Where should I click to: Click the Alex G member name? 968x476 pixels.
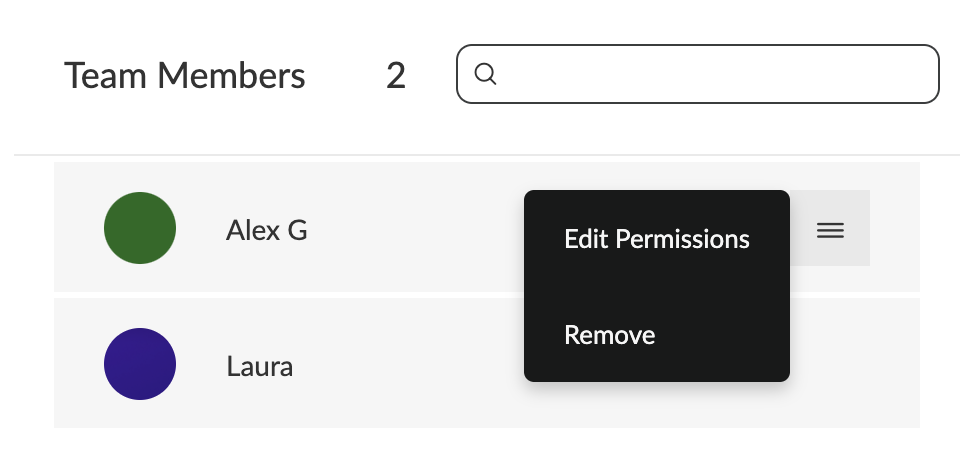pyautogui.click(x=267, y=230)
